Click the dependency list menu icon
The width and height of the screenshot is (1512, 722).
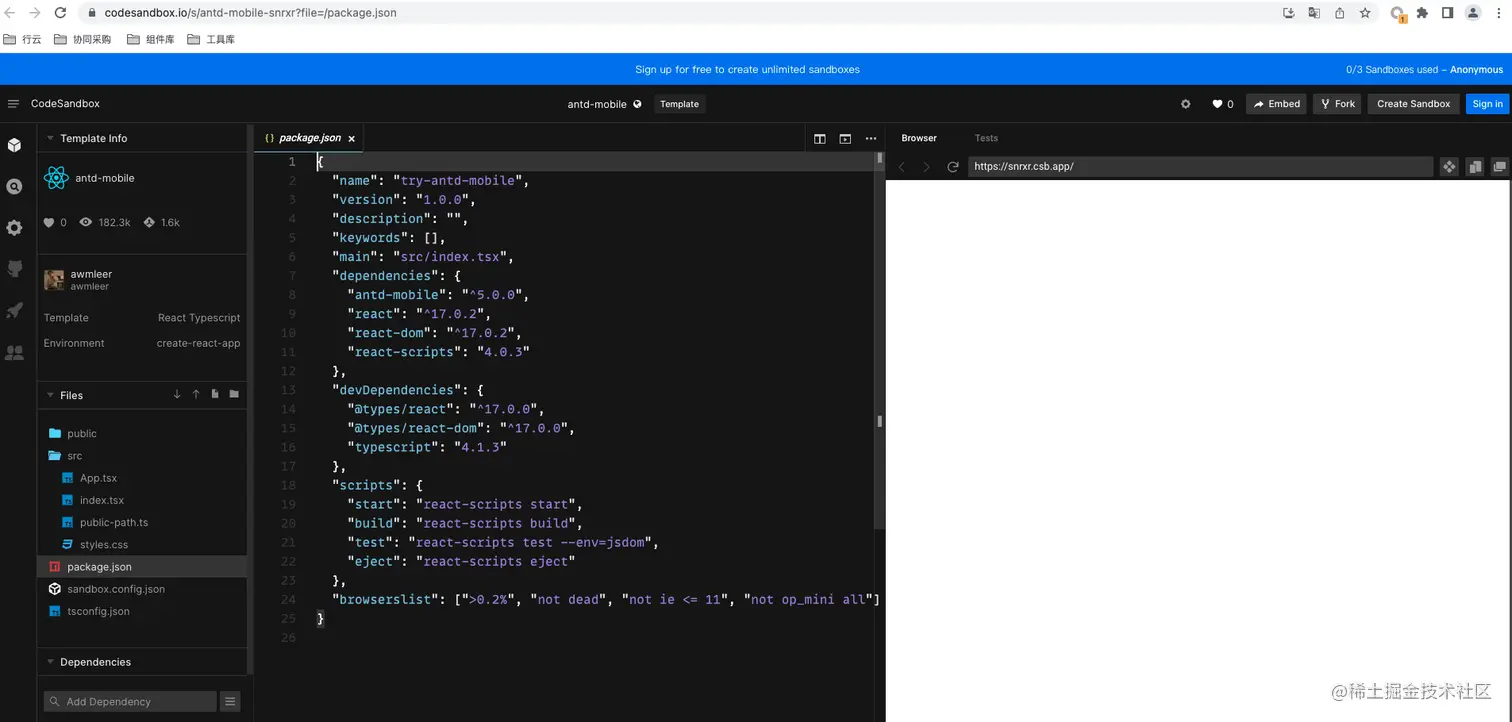point(230,702)
